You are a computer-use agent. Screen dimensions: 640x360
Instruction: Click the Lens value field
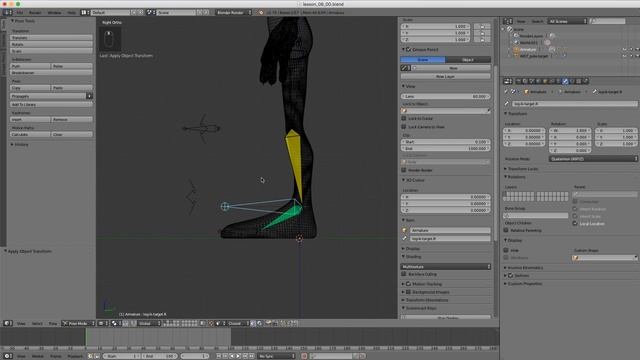point(446,96)
